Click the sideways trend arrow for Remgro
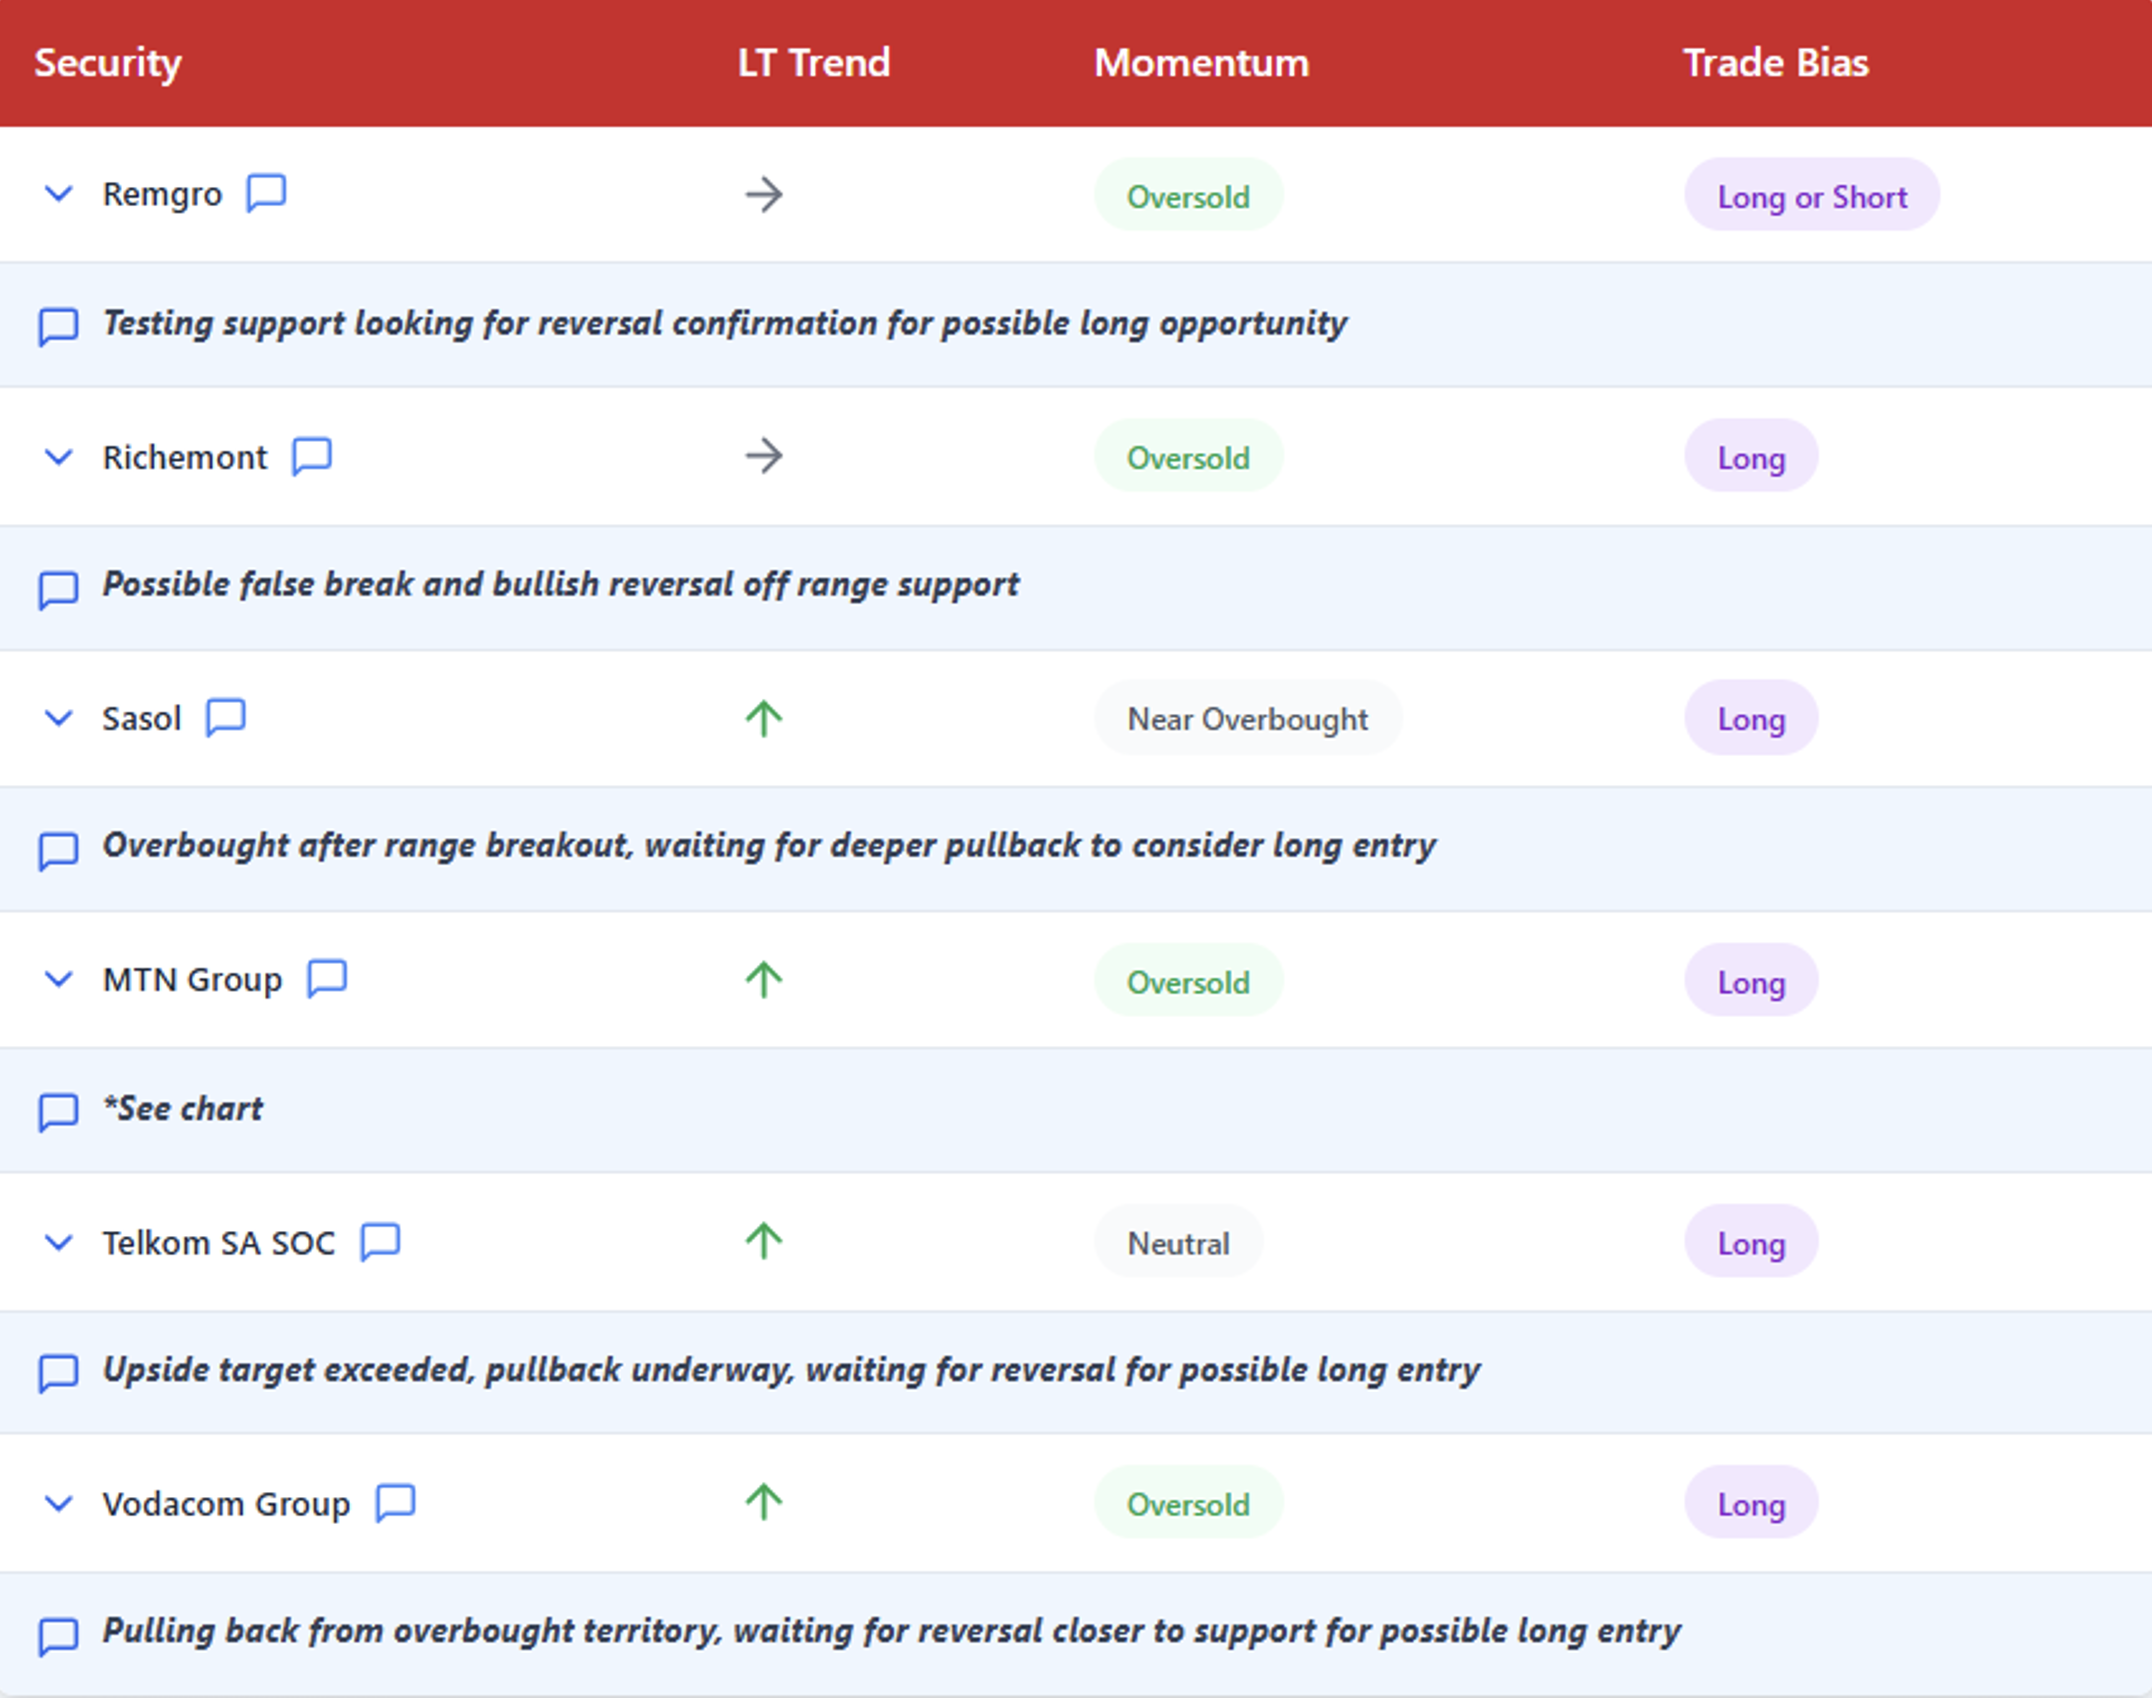The height and width of the screenshot is (1698, 2152). click(763, 194)
